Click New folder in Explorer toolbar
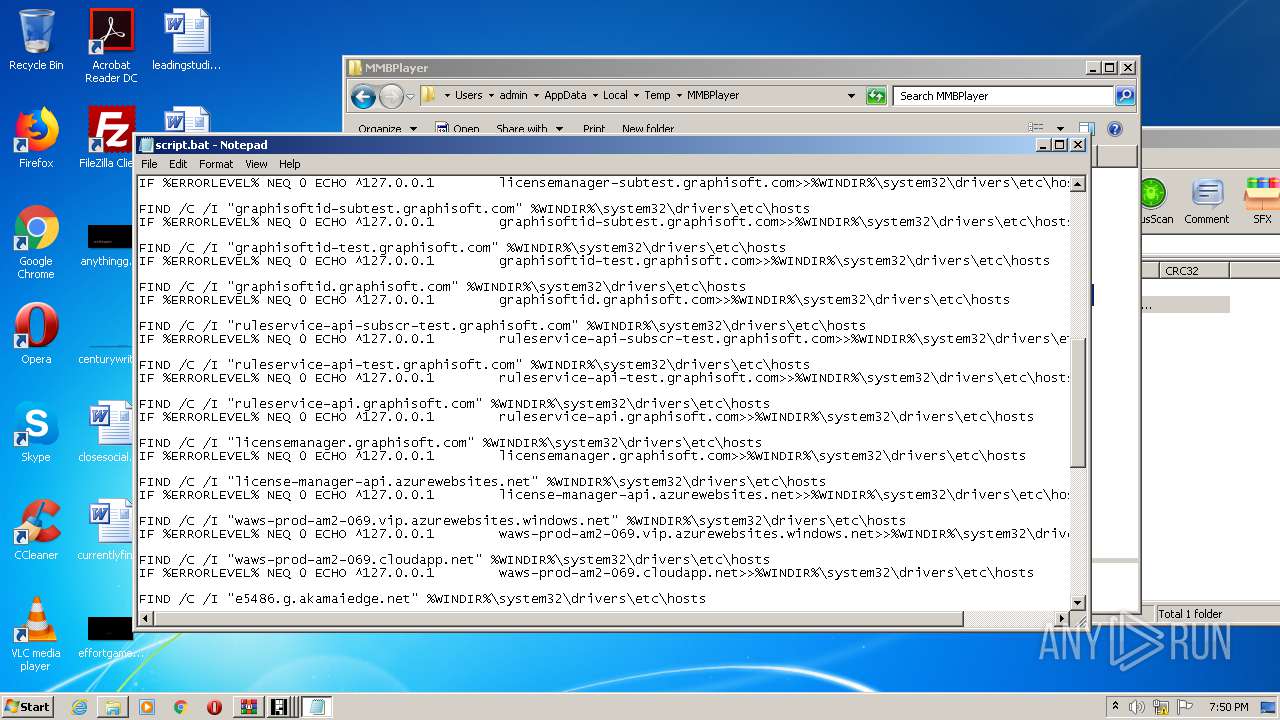1280x720 pixels. click(x=648, y=129)
